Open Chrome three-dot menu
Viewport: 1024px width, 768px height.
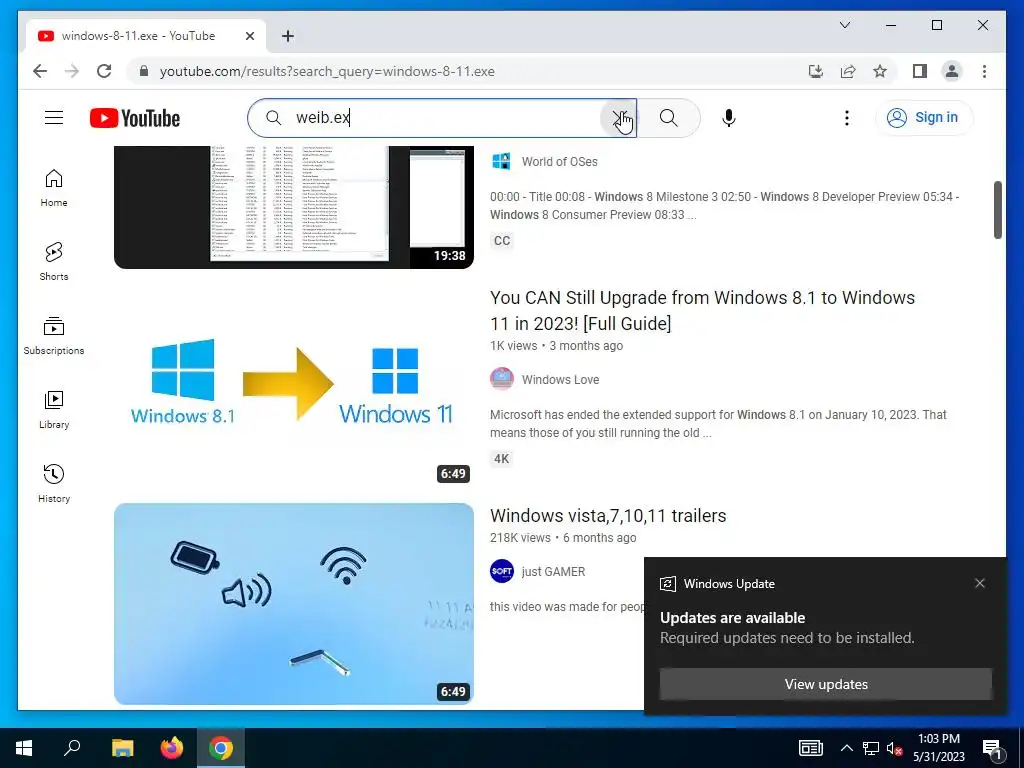(984, 71)
